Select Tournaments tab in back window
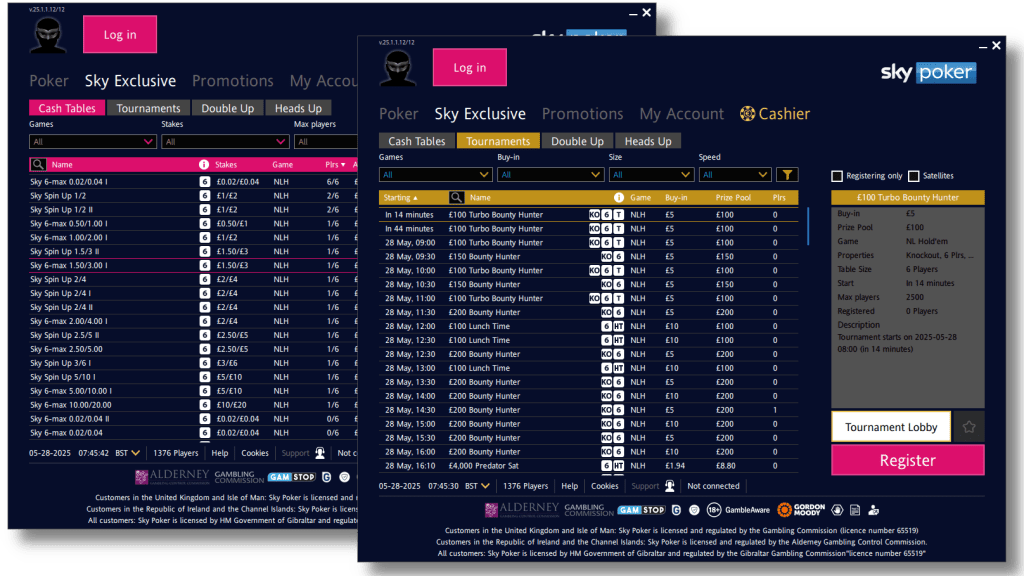Viewport: 1024px width, 576px height. [148, 108]
